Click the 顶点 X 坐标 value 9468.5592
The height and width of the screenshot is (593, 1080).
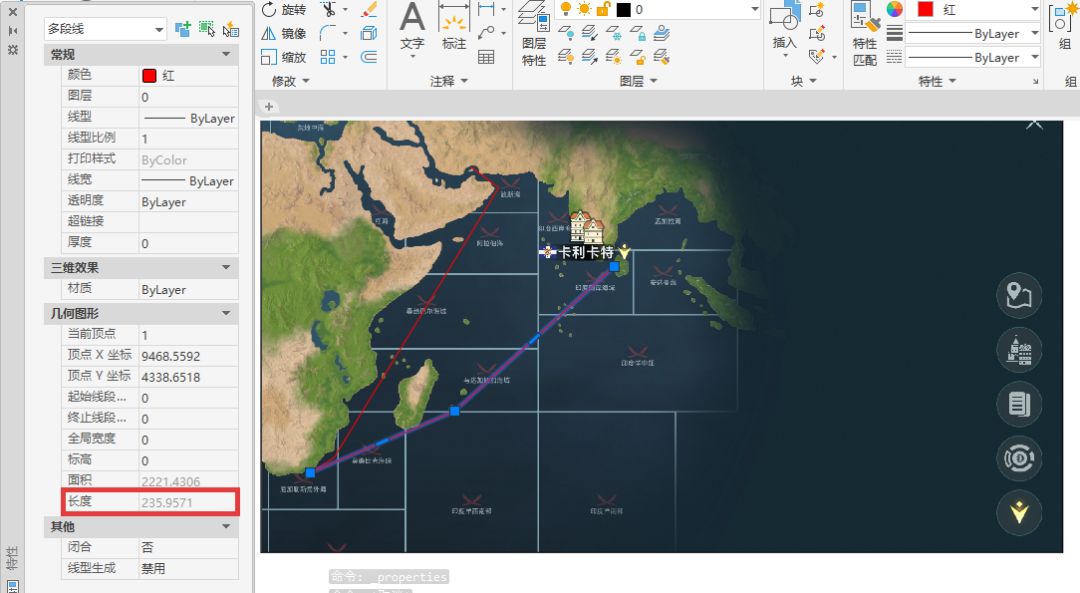click(x=189, y=356)
